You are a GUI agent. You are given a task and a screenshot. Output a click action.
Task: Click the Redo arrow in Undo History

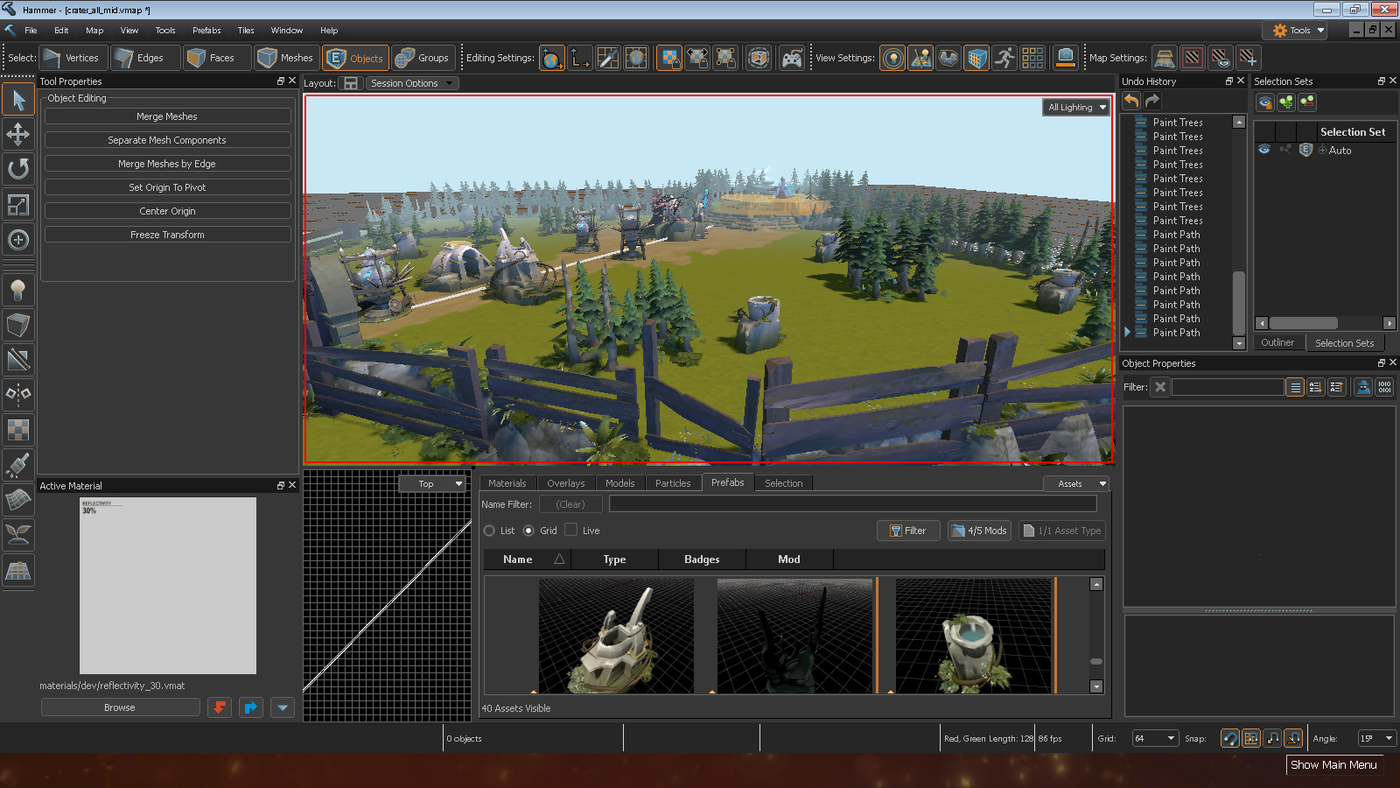(1152, 100)
